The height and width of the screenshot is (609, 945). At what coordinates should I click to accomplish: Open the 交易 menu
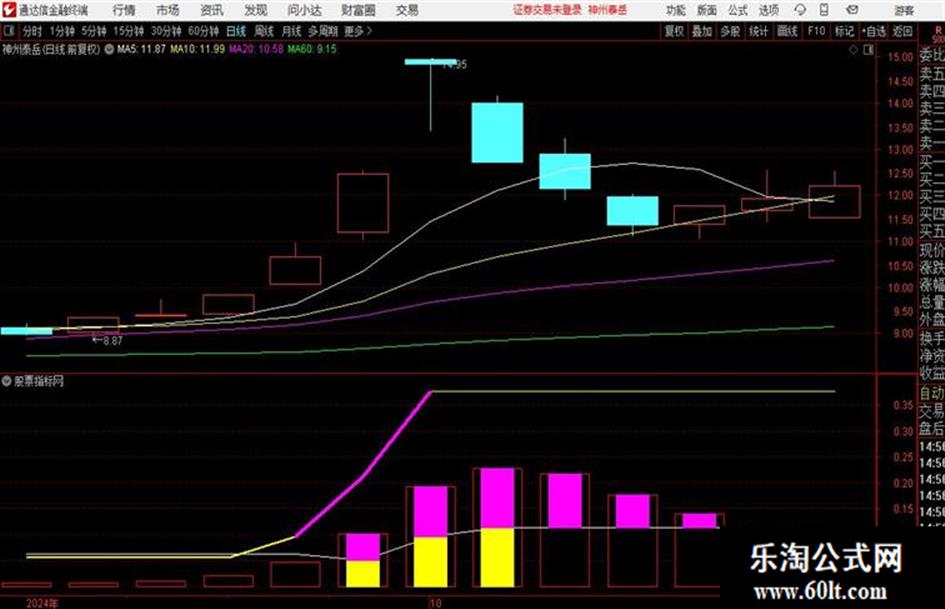click(407, 10)
